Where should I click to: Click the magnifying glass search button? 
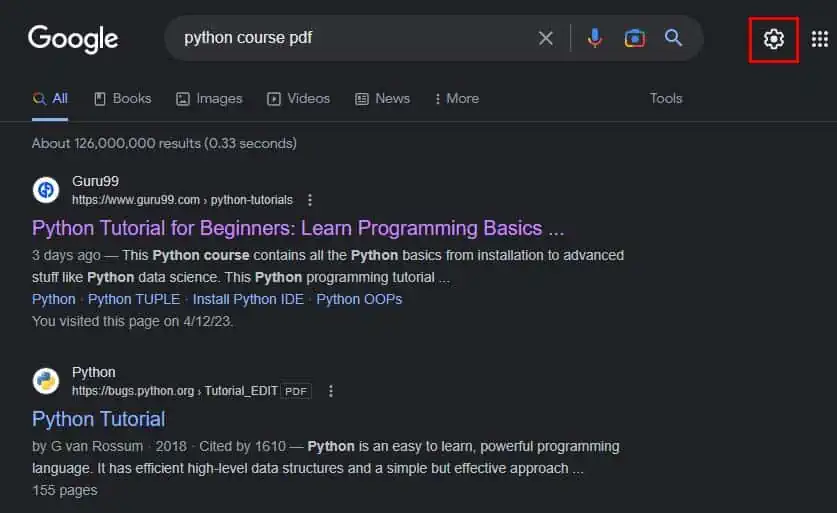pyautogui.click(x=673, y=38)
